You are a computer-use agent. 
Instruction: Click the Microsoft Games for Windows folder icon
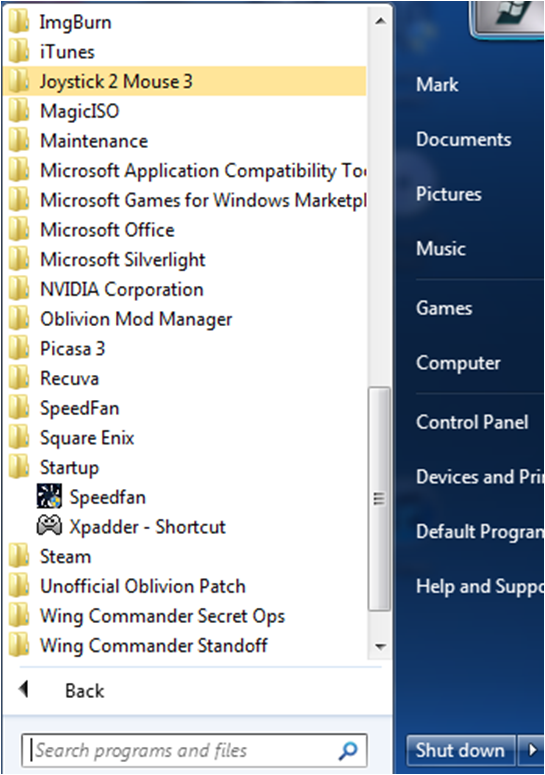pyautogui.click(x=19, y=200)
